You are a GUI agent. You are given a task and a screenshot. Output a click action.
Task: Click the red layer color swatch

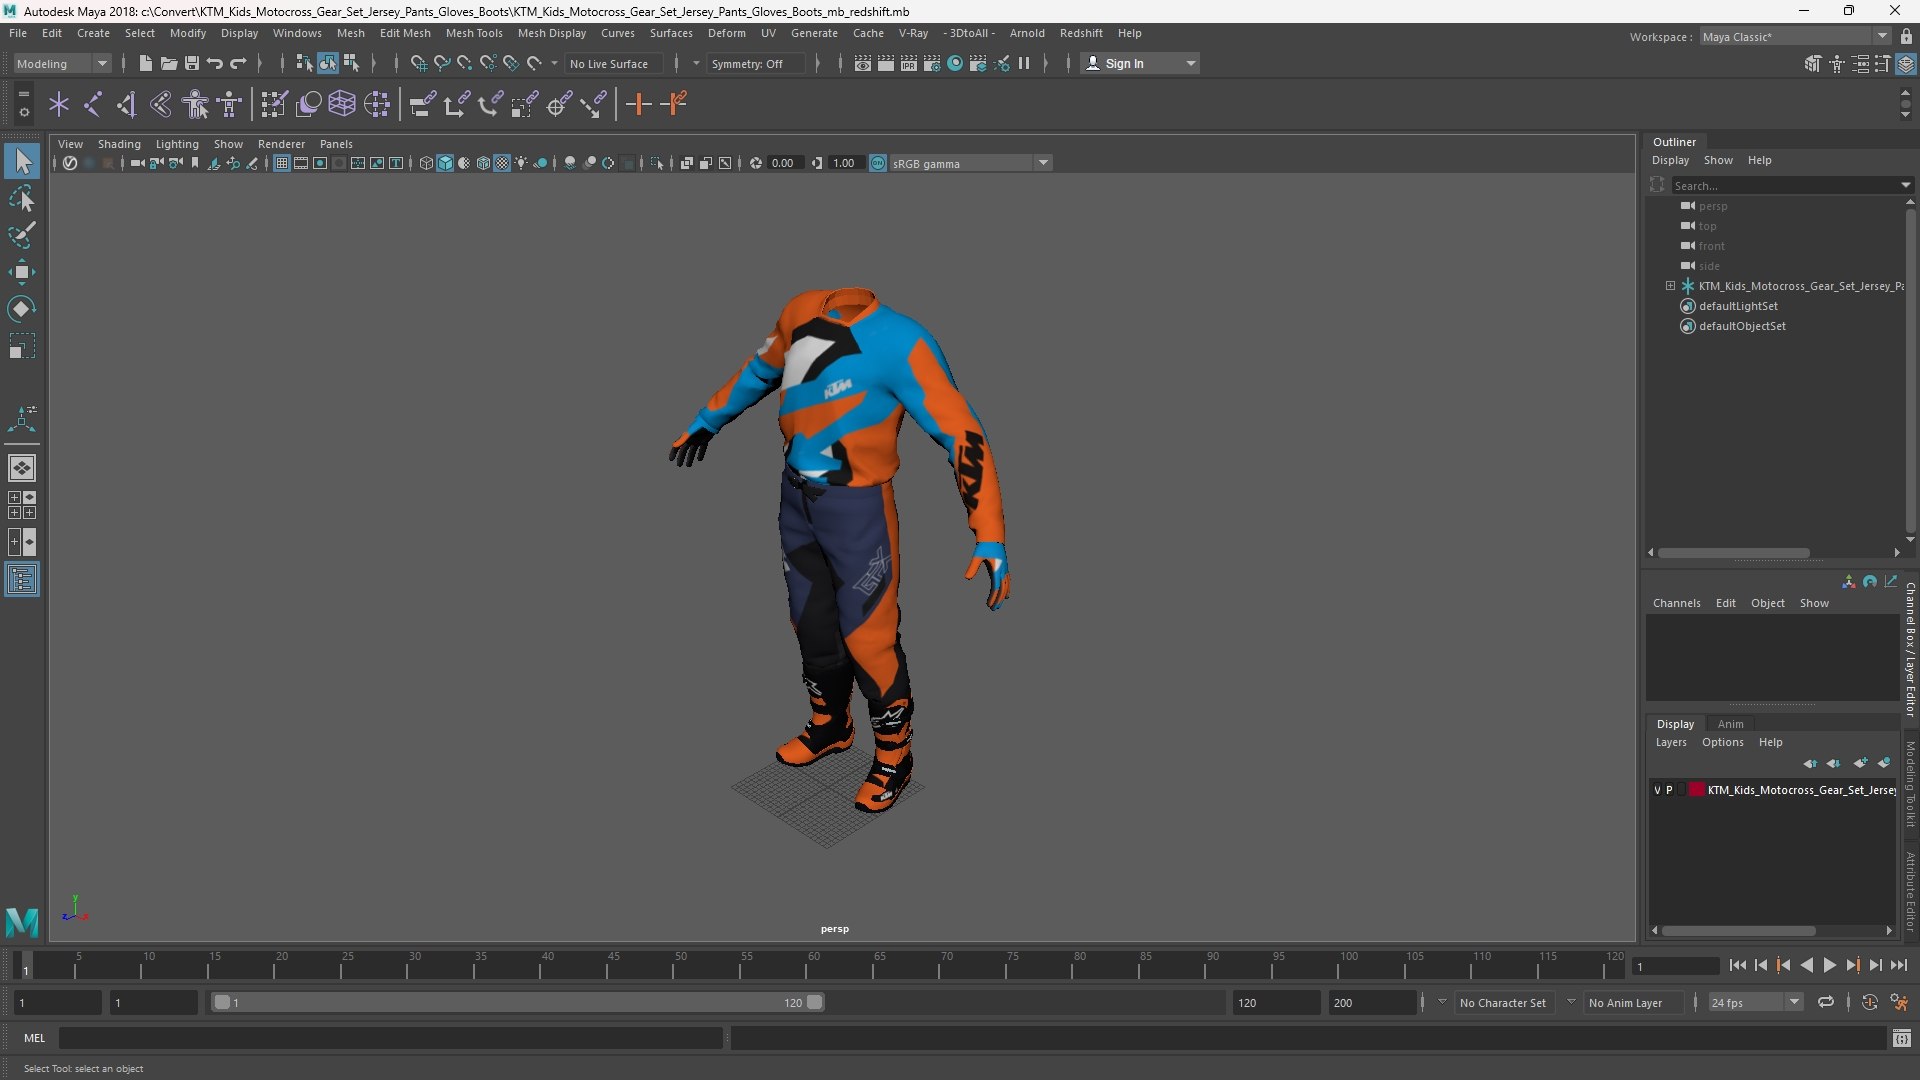[x=1697, y=790]
